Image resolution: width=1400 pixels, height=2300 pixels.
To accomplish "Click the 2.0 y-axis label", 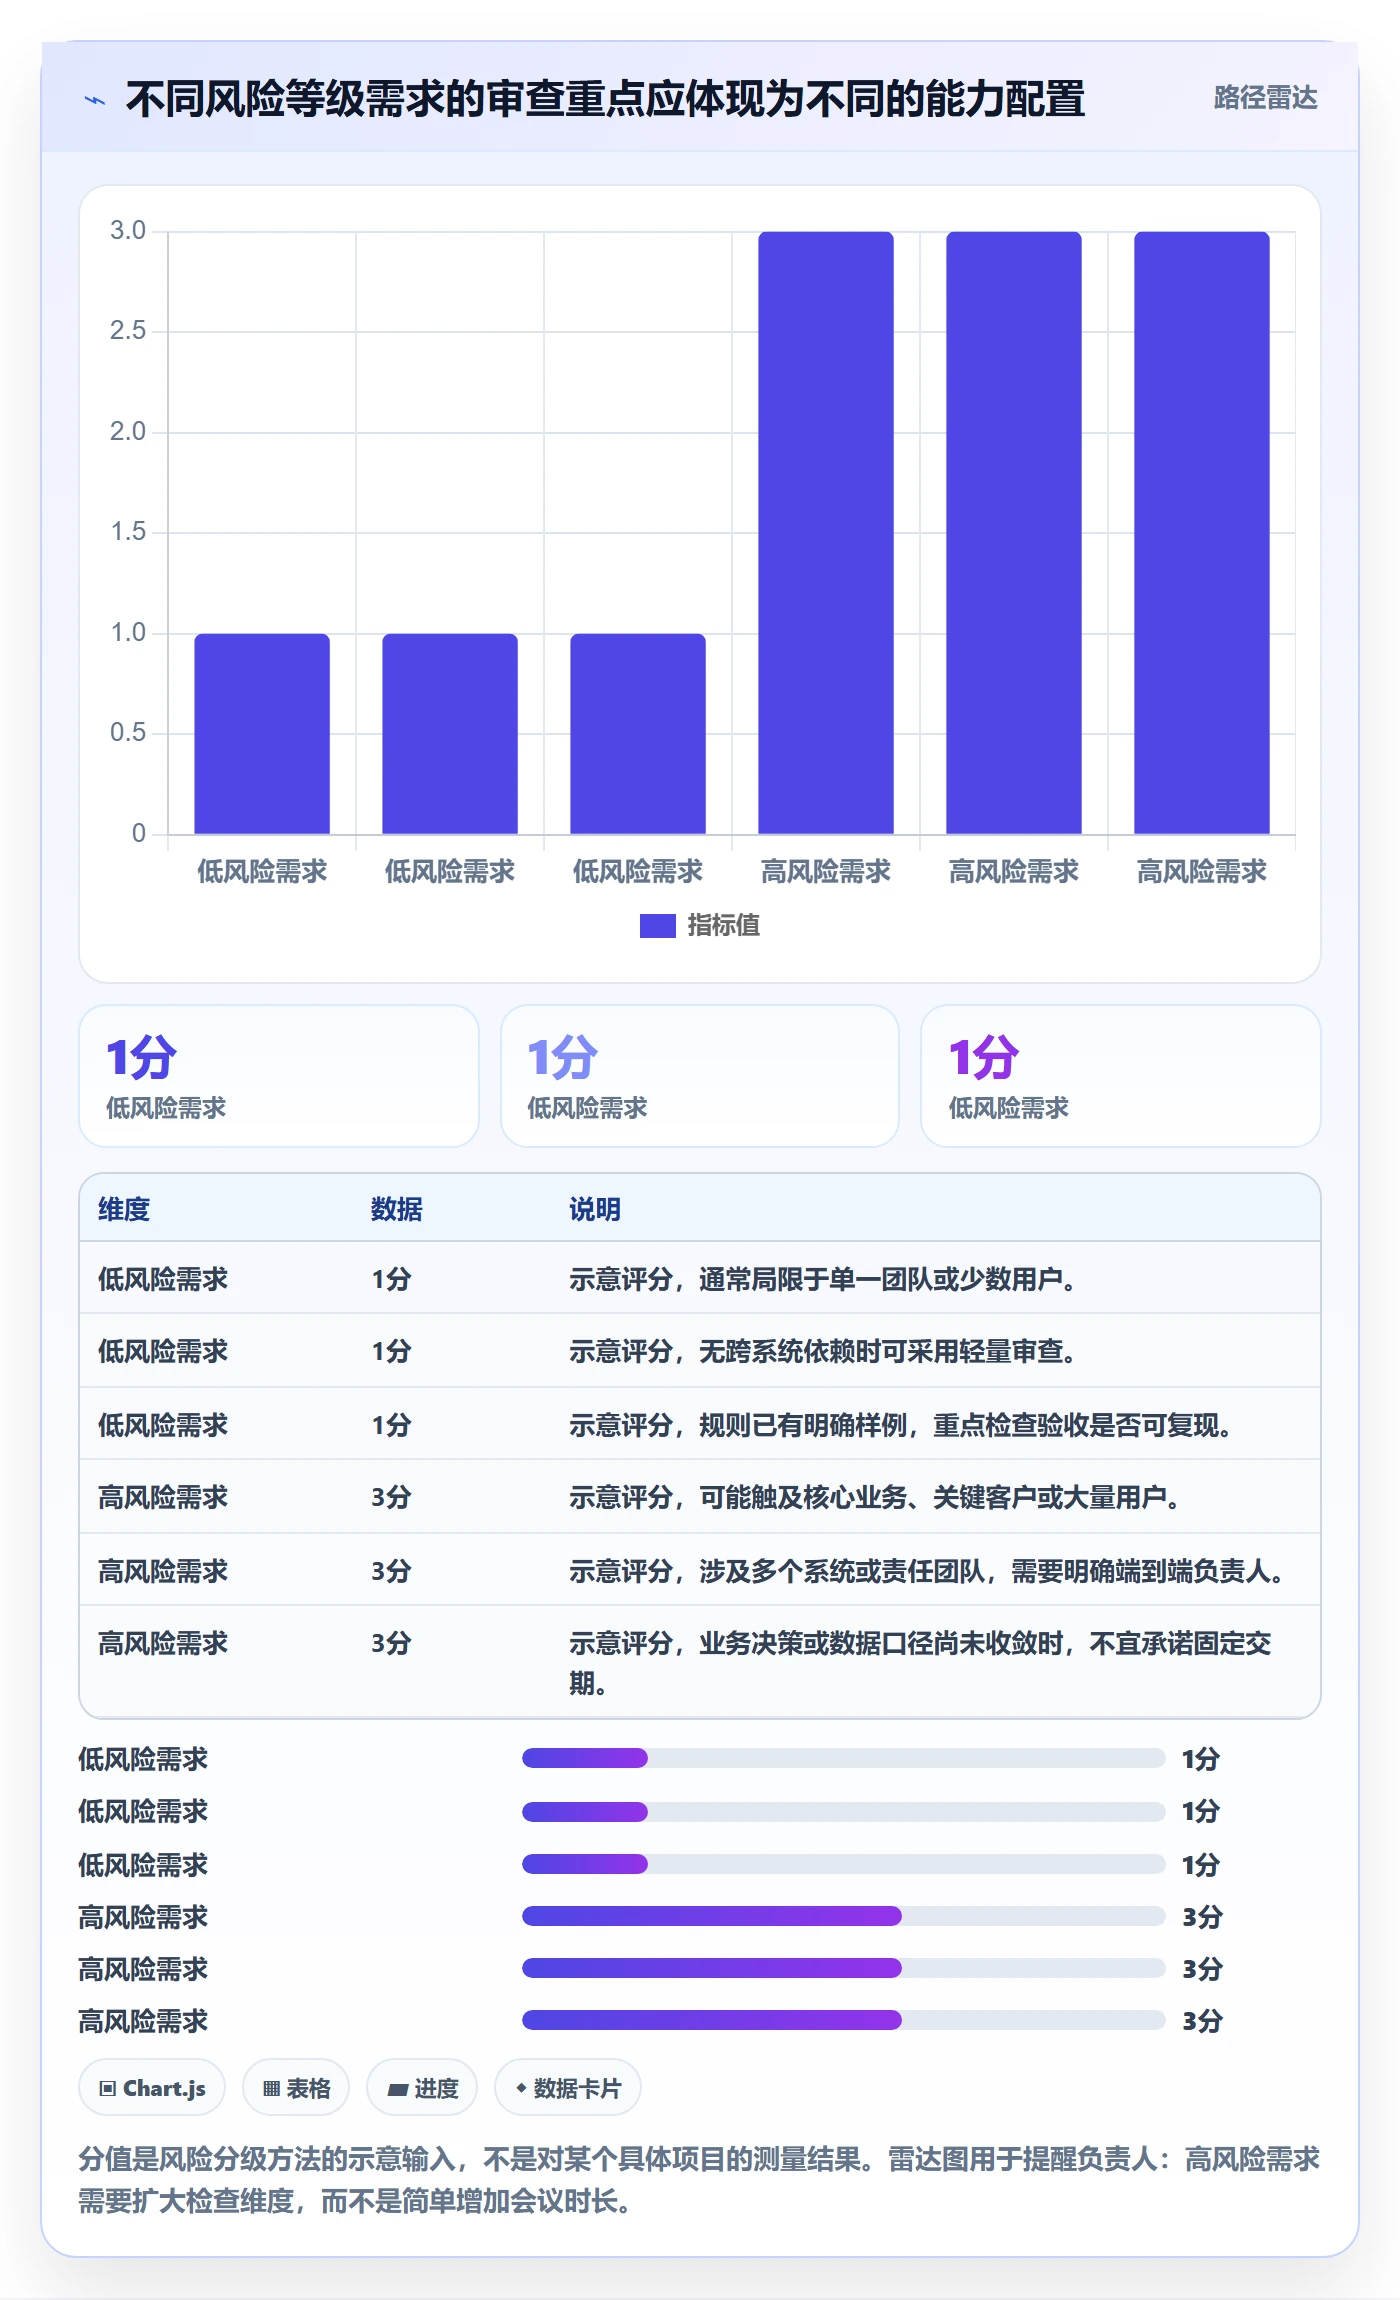I will click(x=128, y=432).
